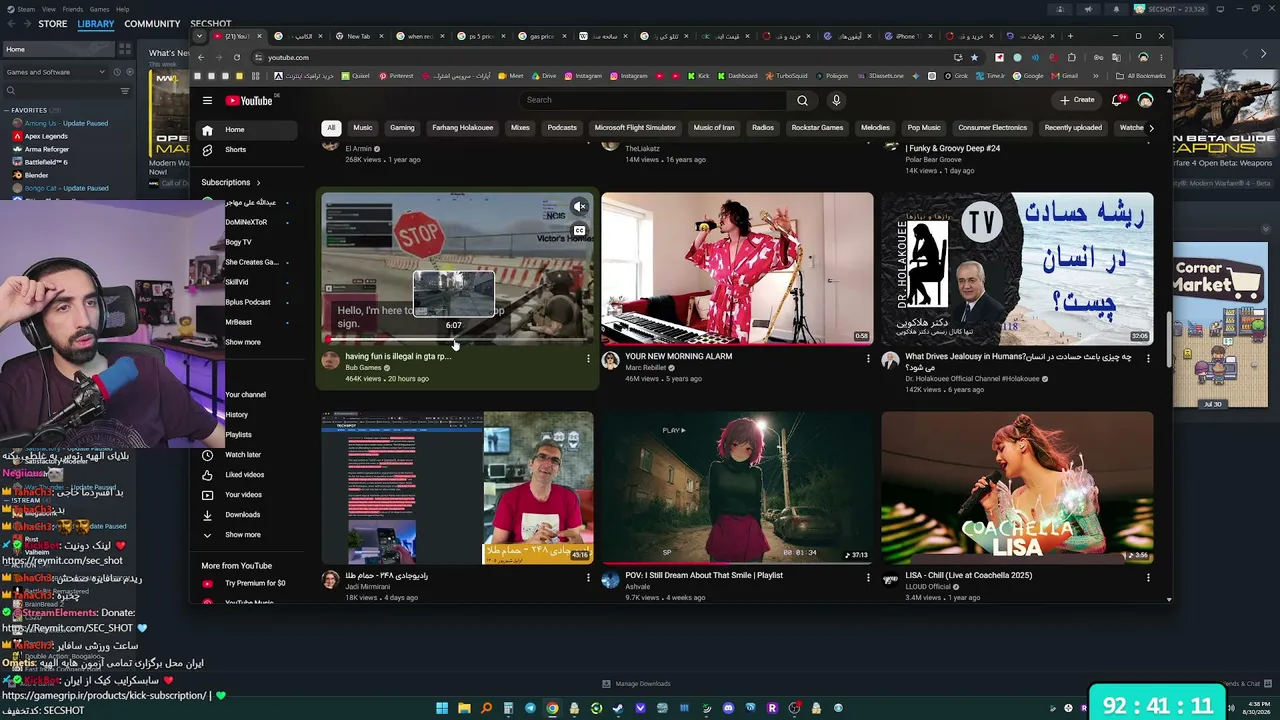Select the 'Microsoft Flight Simulator' chip
The width and height of the screenshot is (1280, 720).
click(635, 128)
